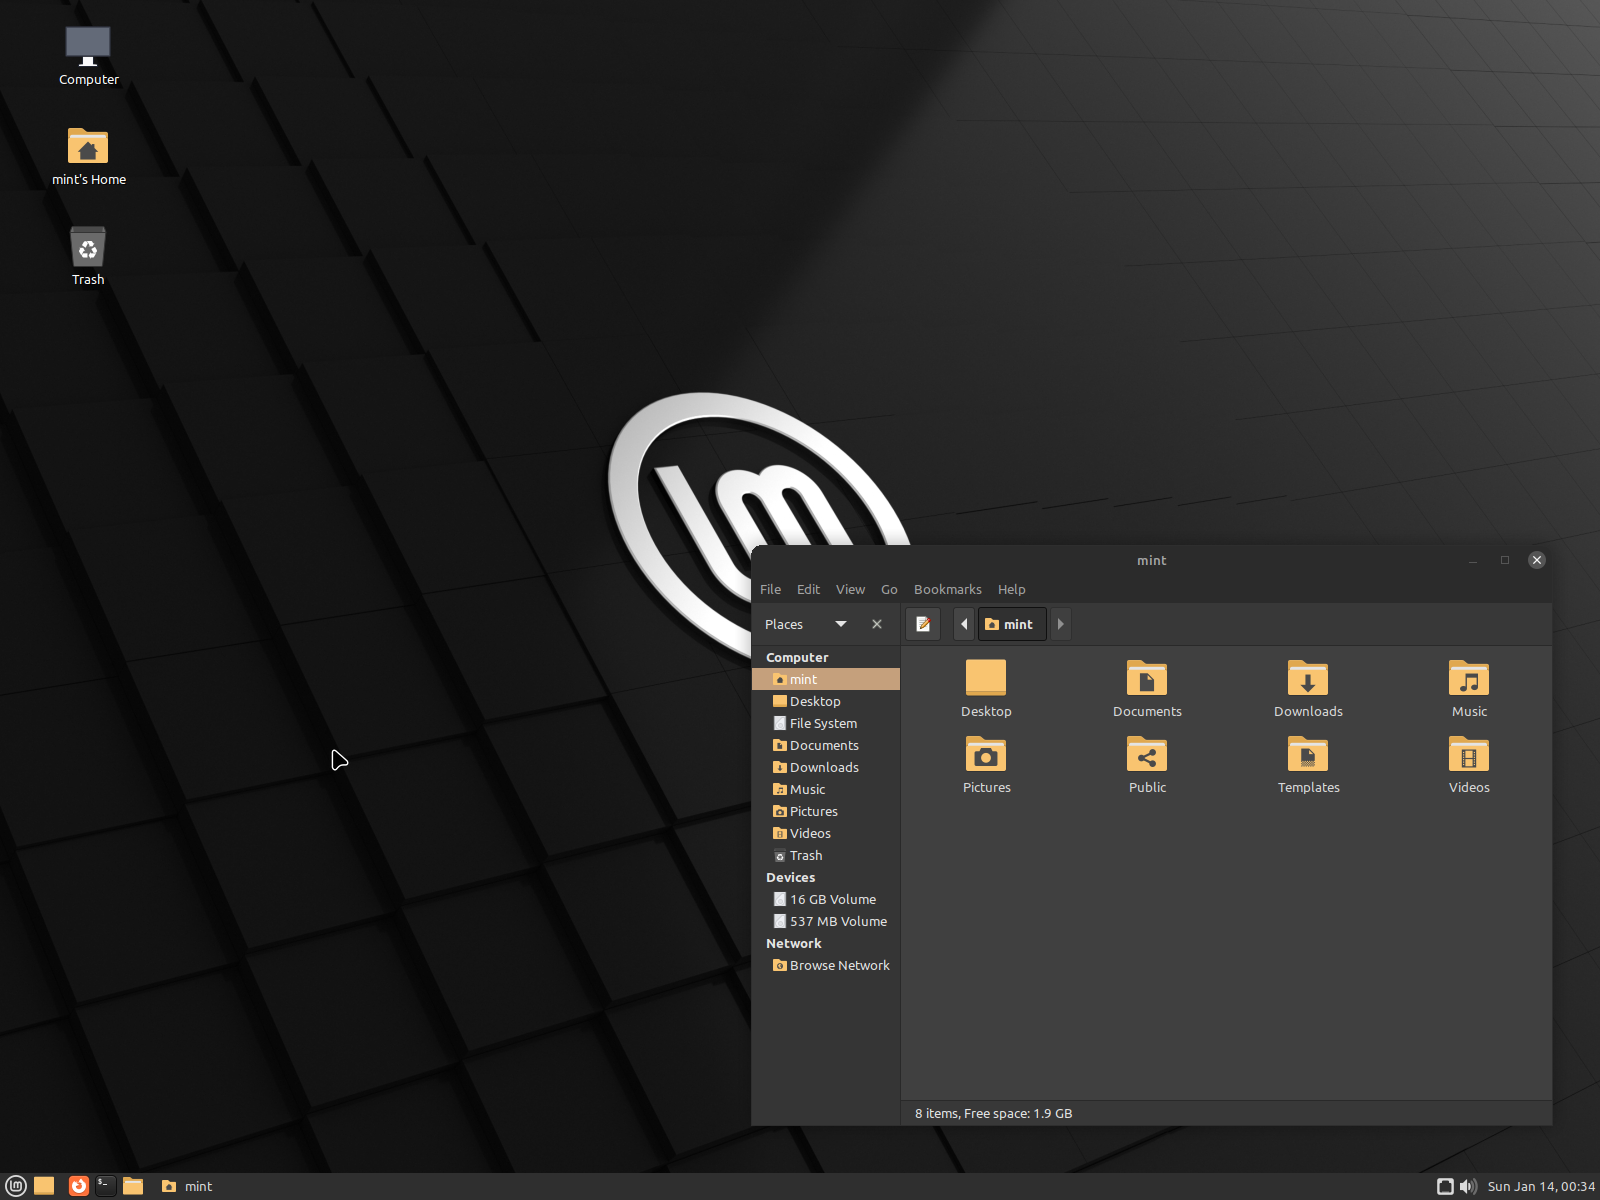
Task: Toggle the location entry edit button
Action: tap(923, 624)
